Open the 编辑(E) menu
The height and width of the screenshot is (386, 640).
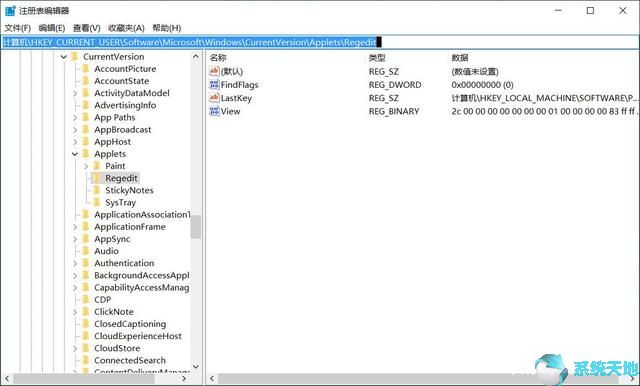point(52,28)
